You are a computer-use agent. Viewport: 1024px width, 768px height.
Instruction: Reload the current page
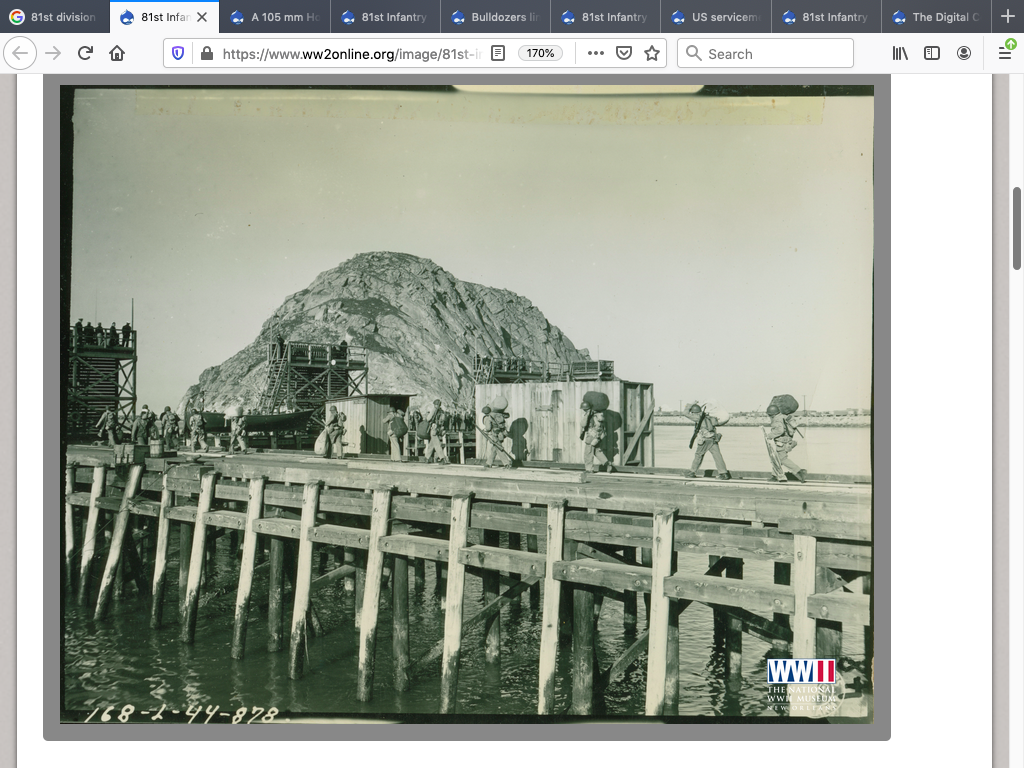tap(85, 54)
